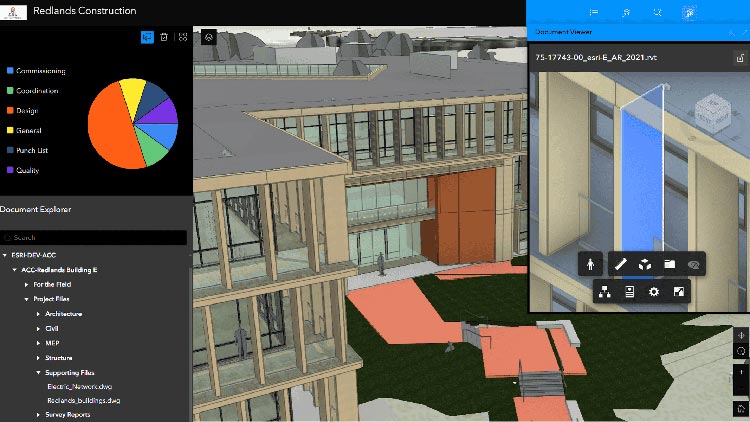Click the scene widget button on map
The width and height of the screenshot is (750, 422).
209,37
